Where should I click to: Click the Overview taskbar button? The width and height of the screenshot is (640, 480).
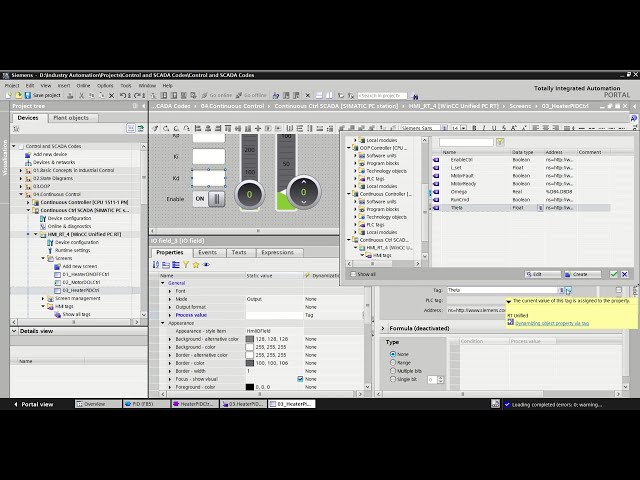point(98,404)
